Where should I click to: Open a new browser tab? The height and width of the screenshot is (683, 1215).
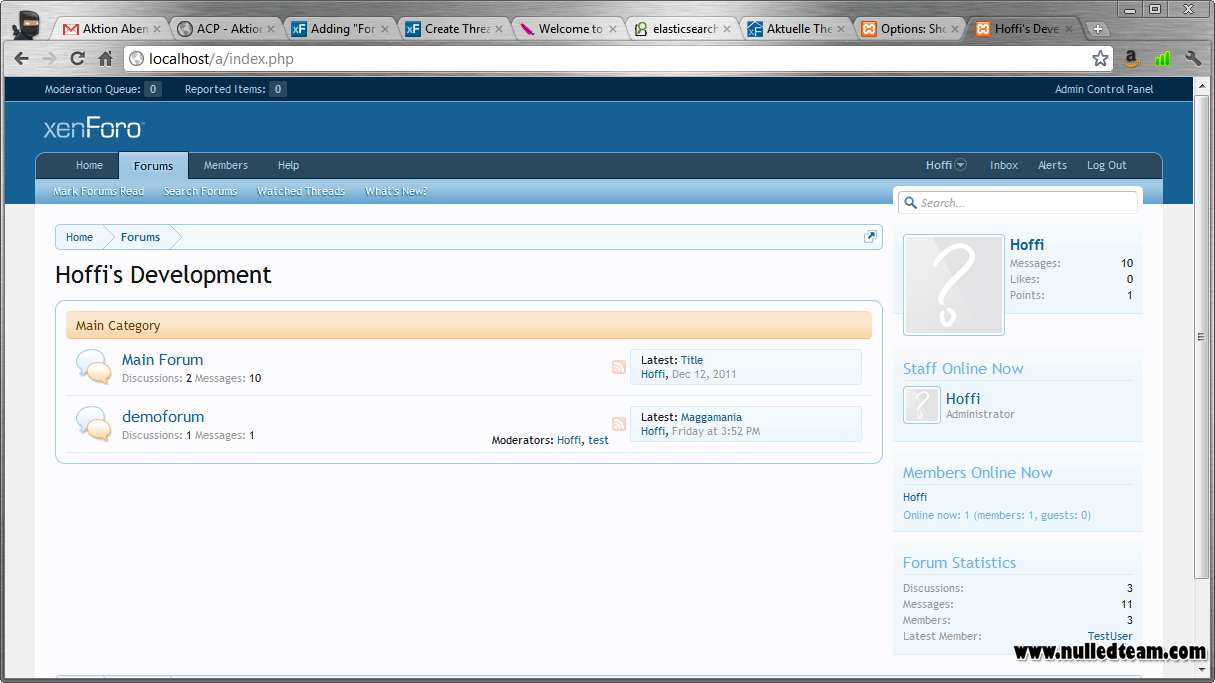click(x=1098, y=29)
